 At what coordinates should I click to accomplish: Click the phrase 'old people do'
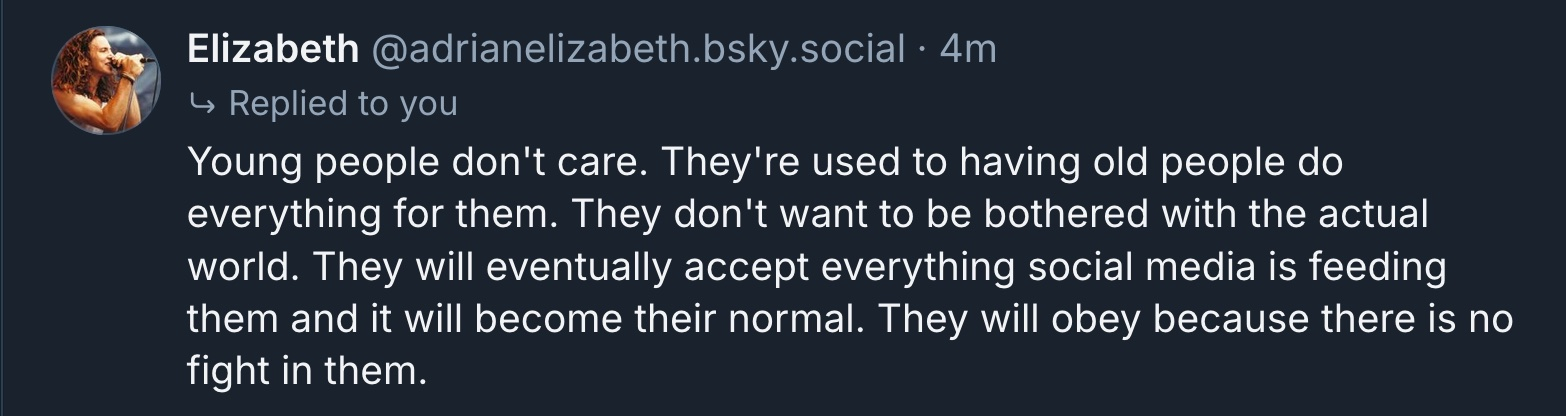pos(1211,162)
